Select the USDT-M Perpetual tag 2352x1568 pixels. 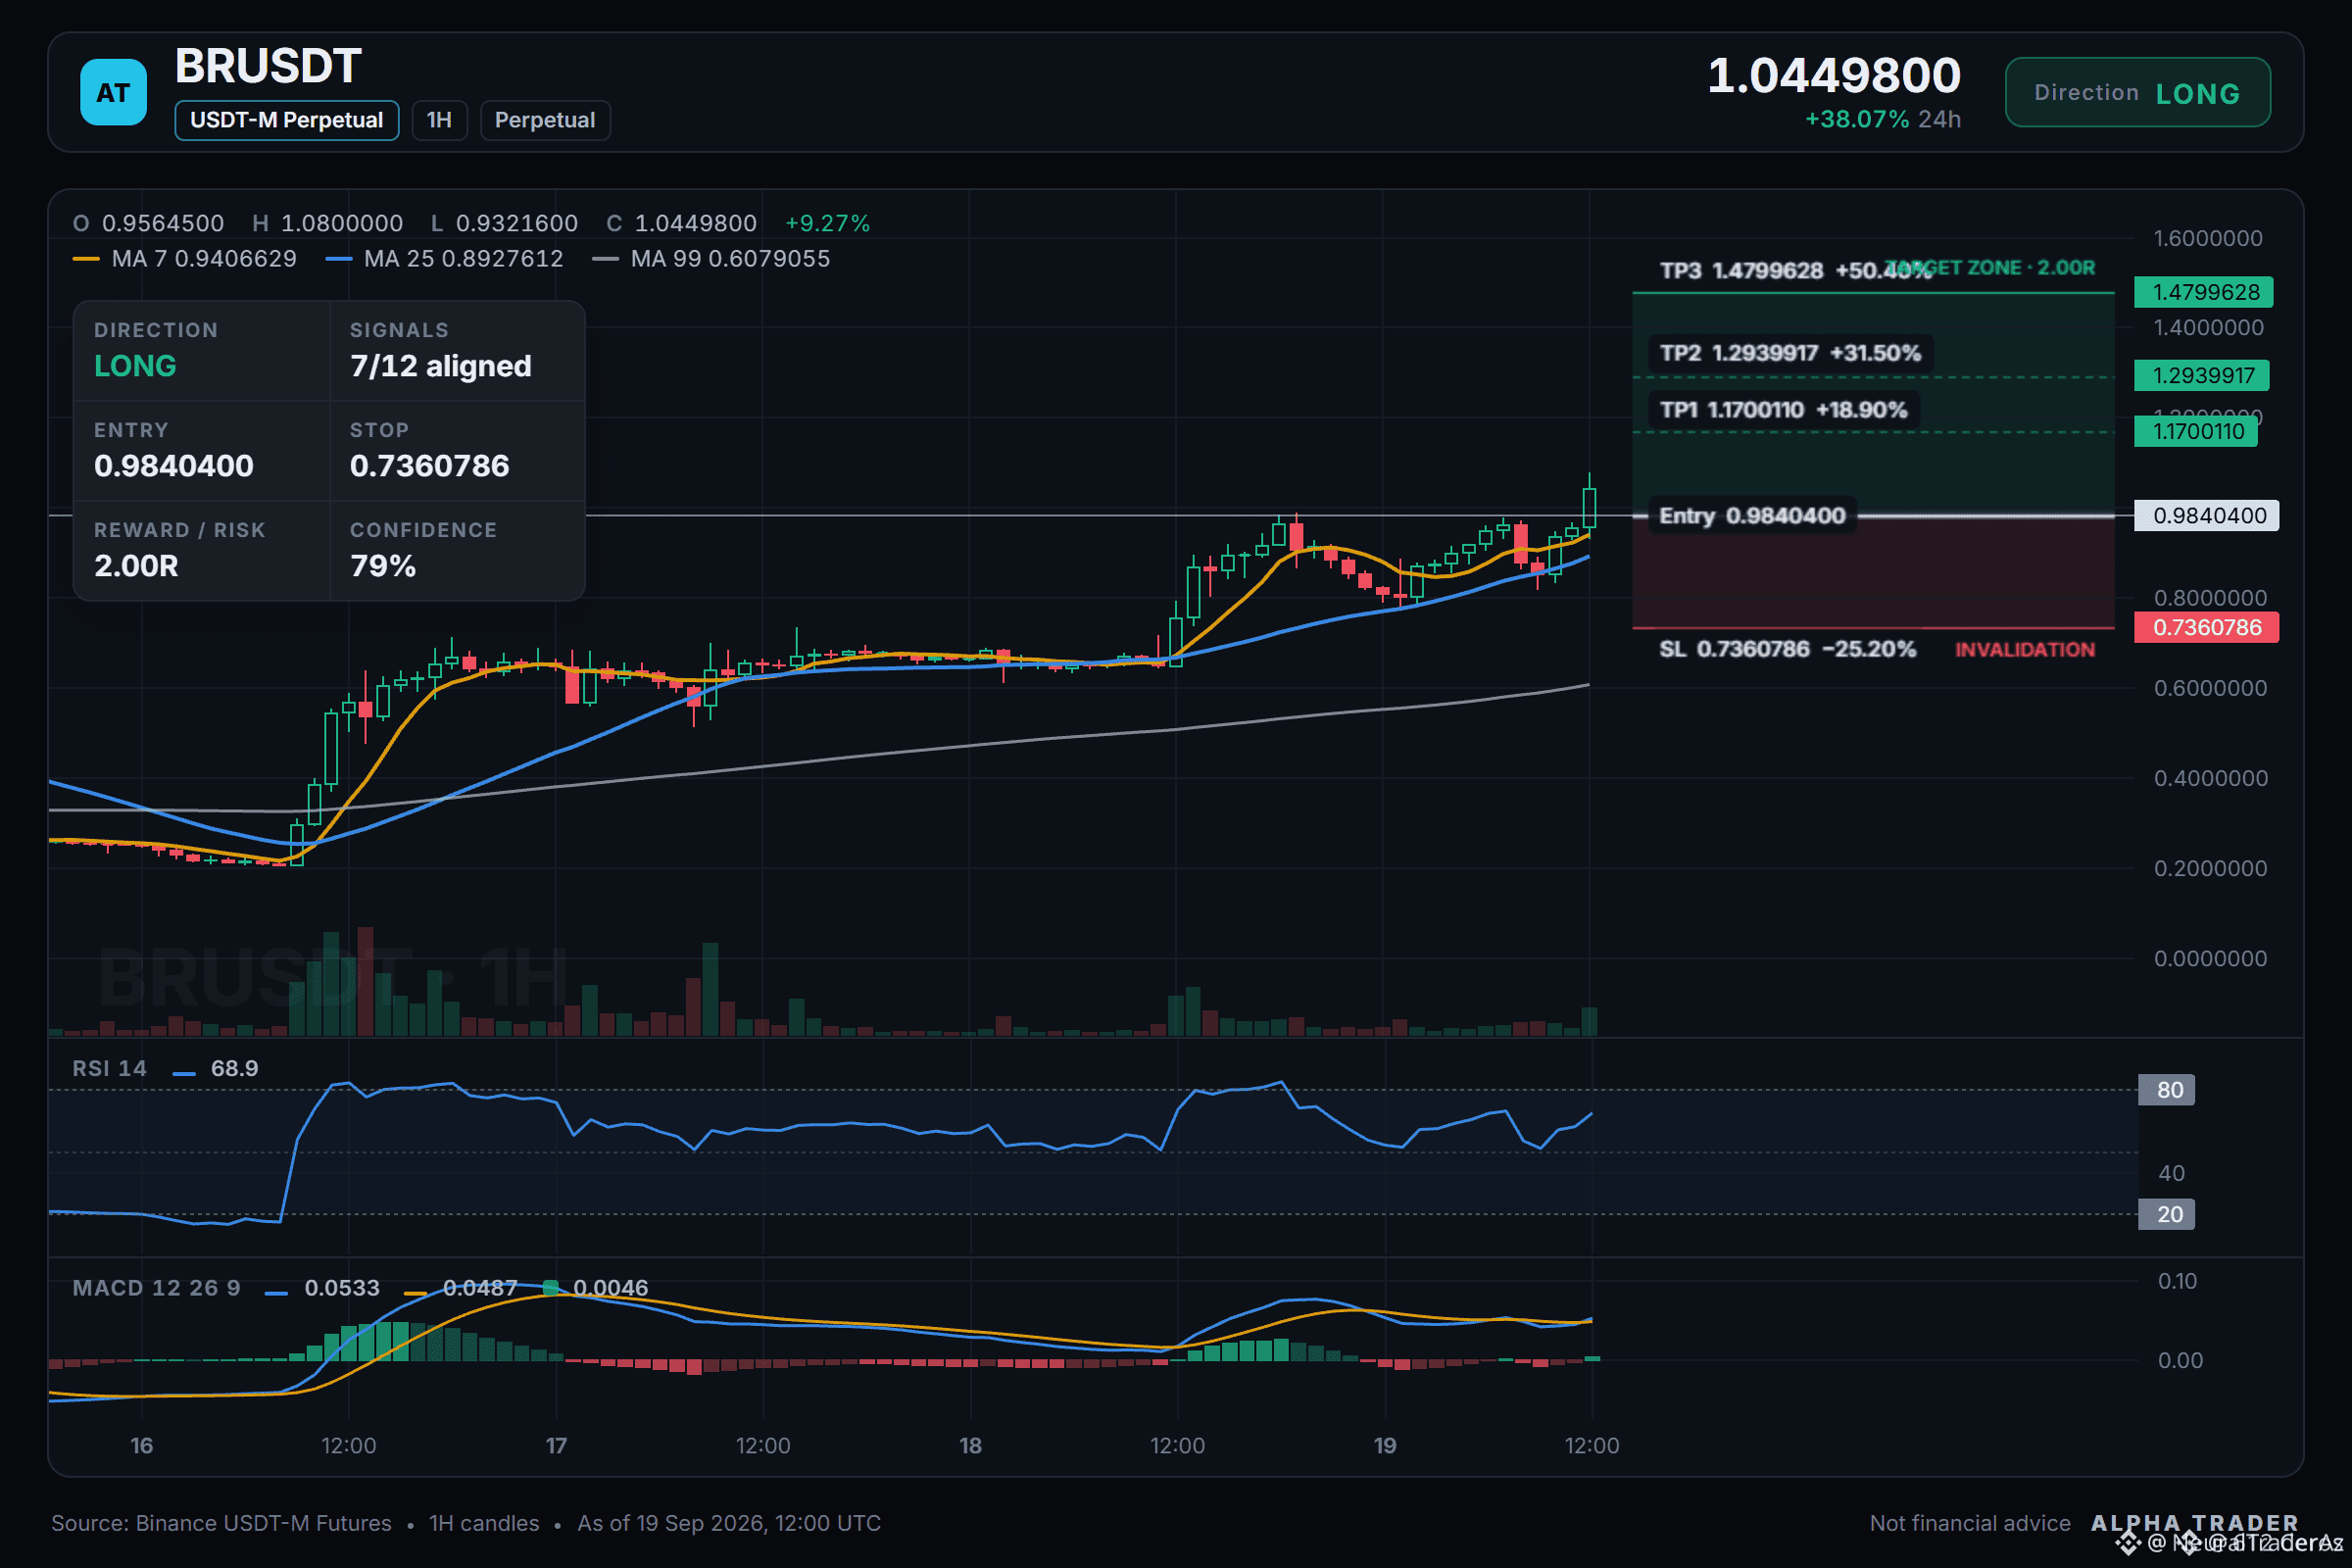click(x=287, y=120)
